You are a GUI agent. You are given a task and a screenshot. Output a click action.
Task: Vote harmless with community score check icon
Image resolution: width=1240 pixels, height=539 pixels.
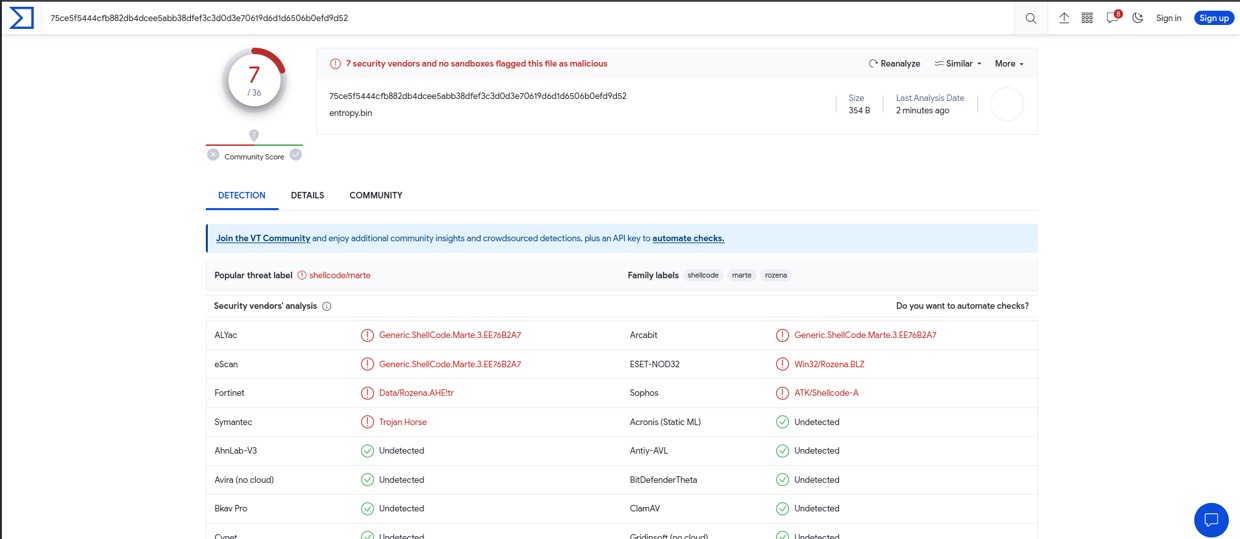coord(296,155)
